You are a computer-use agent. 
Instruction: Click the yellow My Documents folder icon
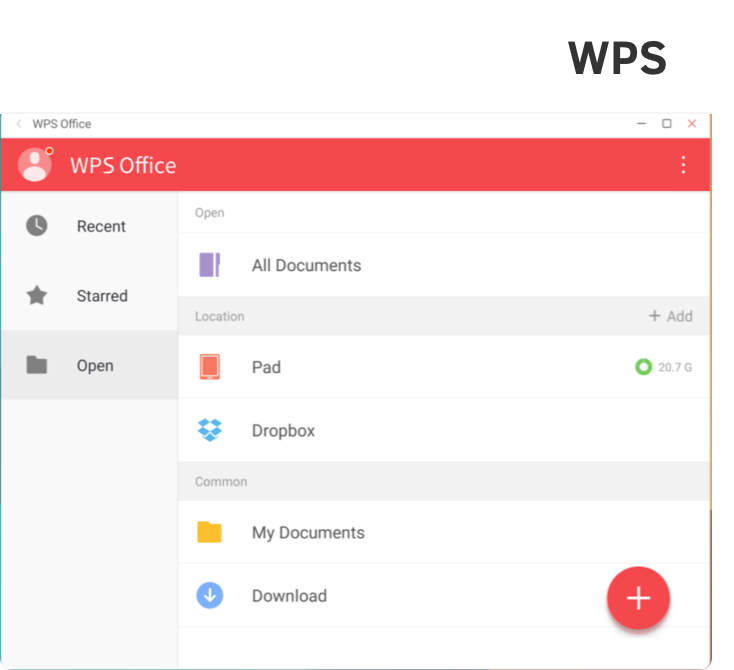[x=209, y=532]
